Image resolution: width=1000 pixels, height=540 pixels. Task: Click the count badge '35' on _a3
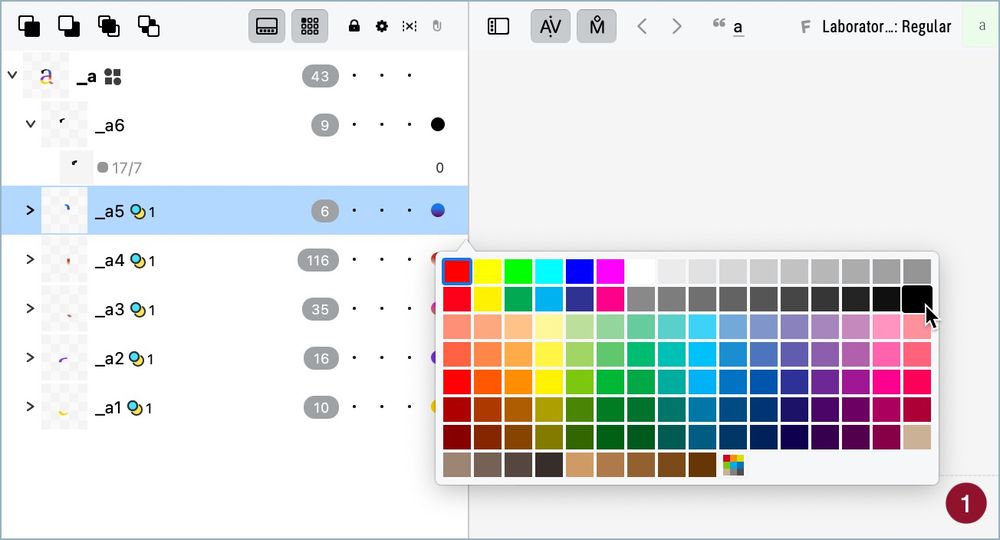coord(320,309)
